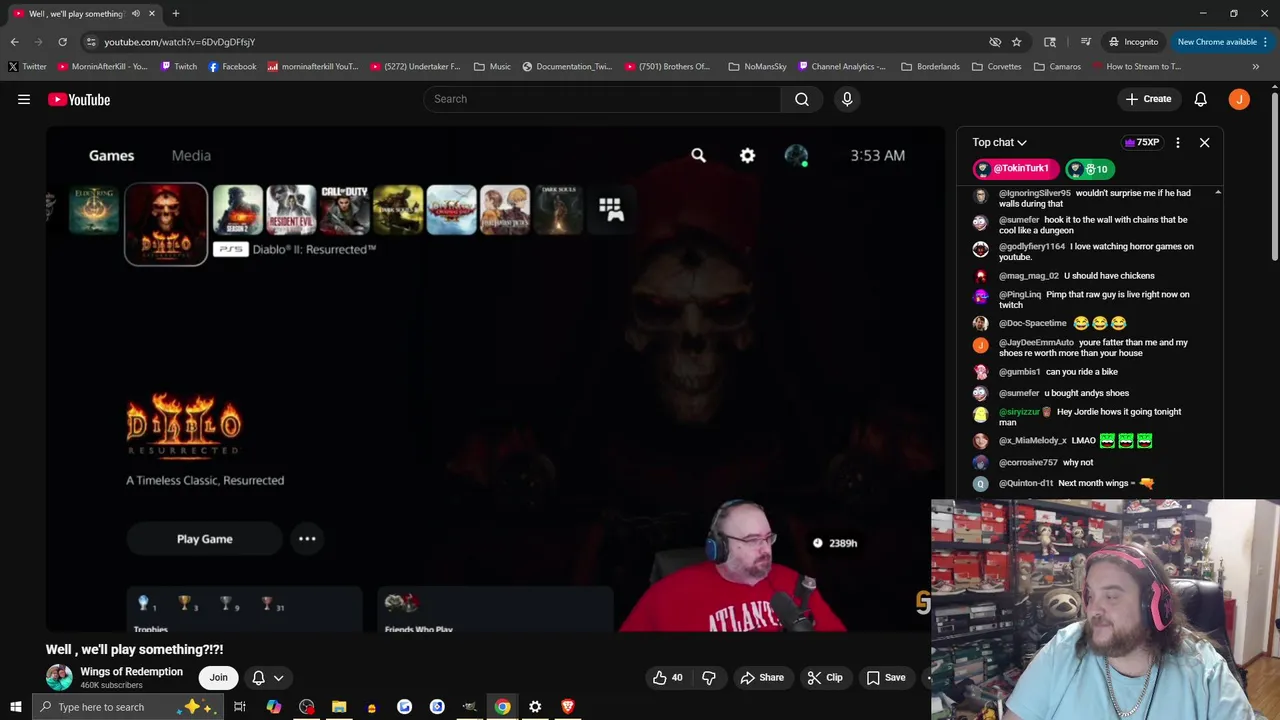Open chat options three-dot menu
This screenshot has height=720, width=1280.
(x=1178, y=143)
